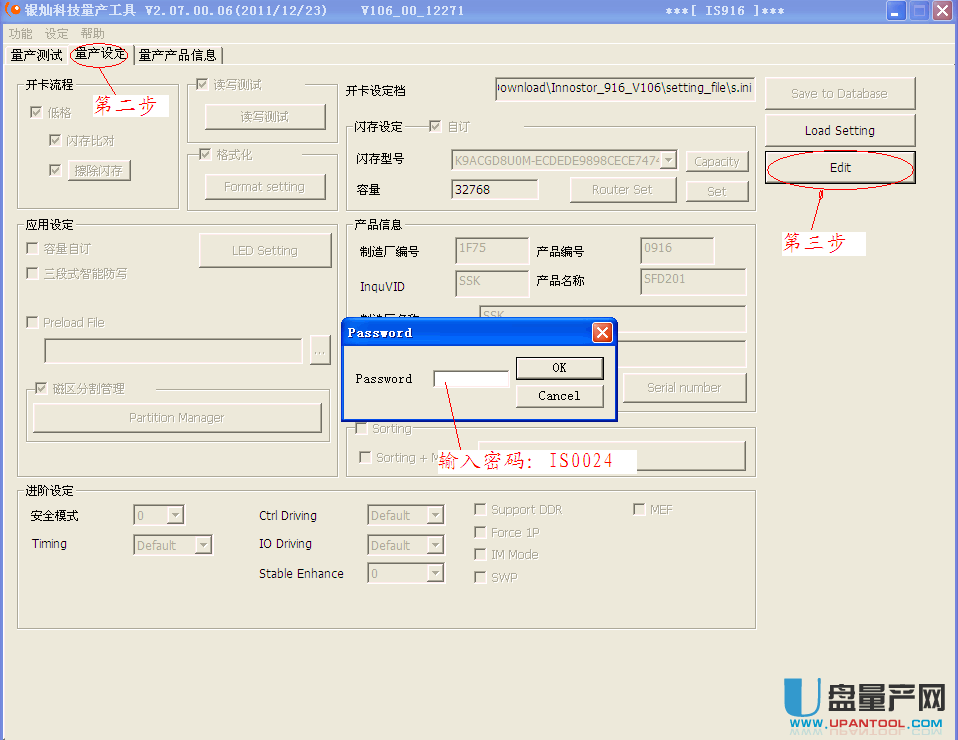Check the MEF option
Viewport: 958px width, 740px height.
click(x=639, y=509)
